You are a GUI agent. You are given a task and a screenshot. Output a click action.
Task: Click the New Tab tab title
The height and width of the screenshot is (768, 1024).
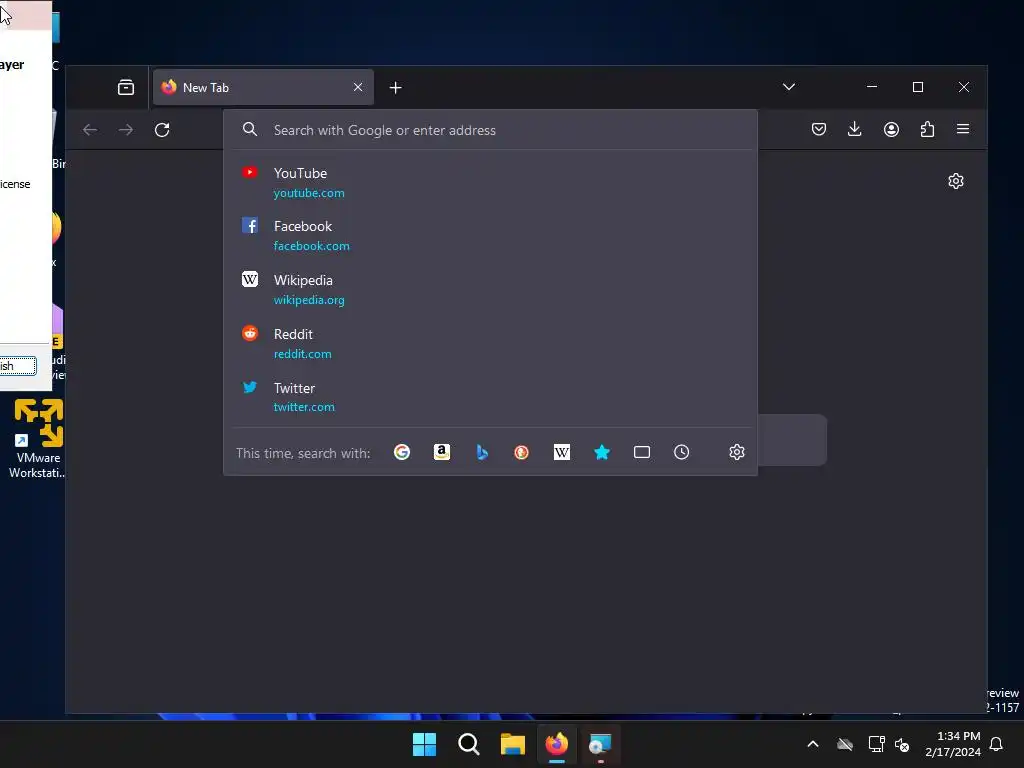pos(206,88)
